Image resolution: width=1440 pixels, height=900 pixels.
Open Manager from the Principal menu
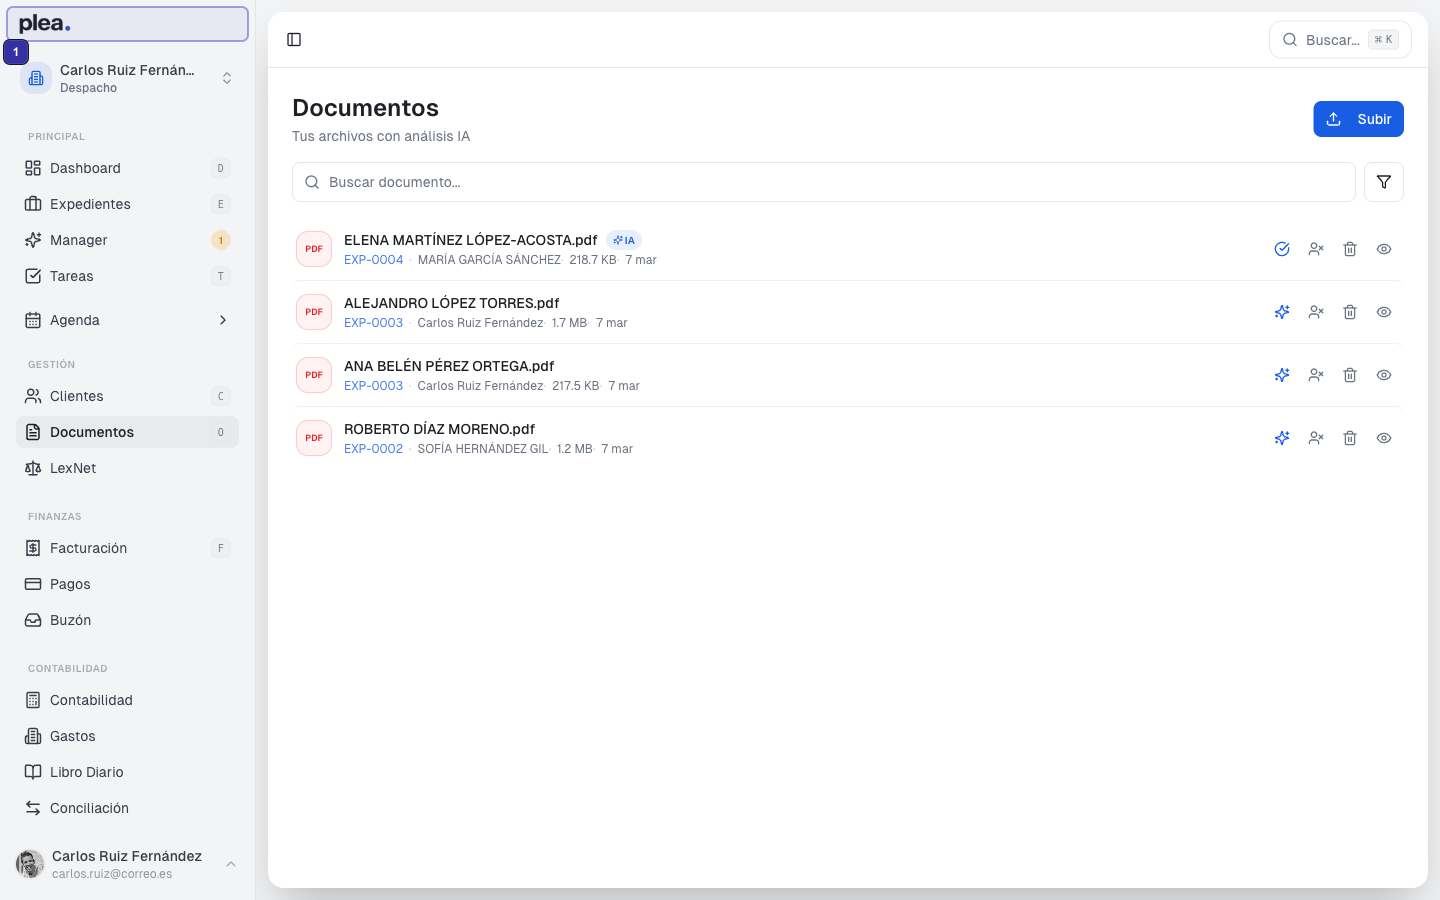click(76, 240)
